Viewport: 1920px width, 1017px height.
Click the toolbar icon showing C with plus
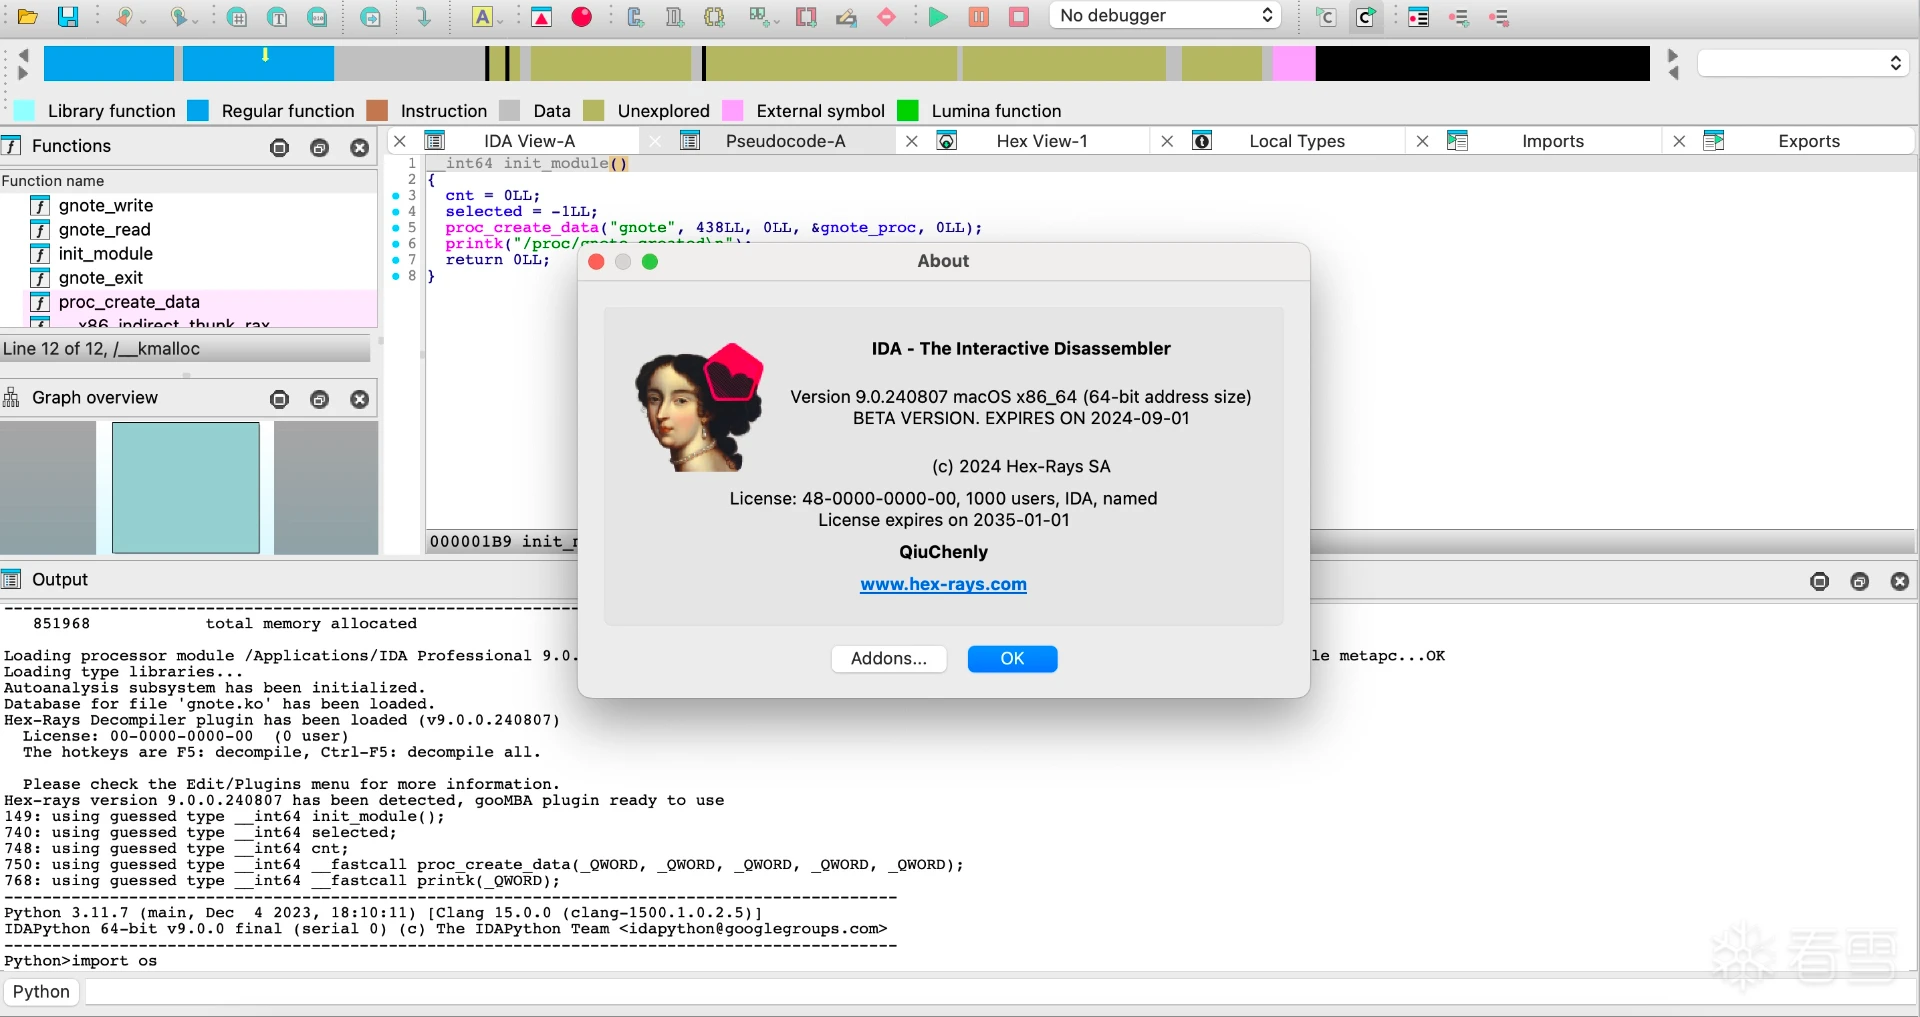click(x=635, y=17)
